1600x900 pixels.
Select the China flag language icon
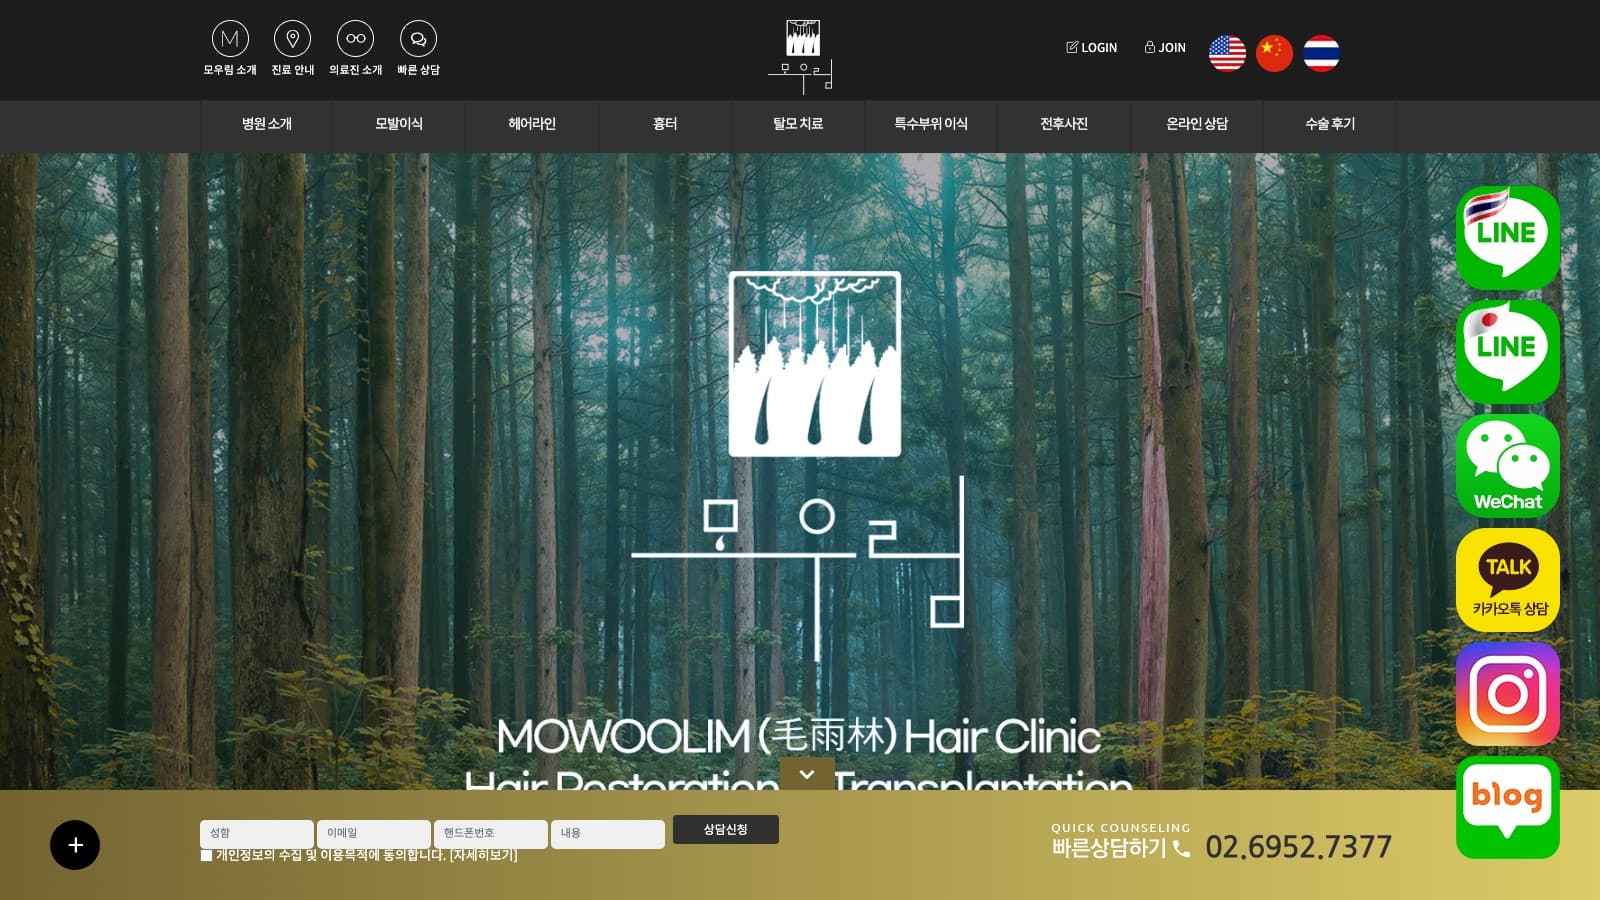pos(1274,53)
